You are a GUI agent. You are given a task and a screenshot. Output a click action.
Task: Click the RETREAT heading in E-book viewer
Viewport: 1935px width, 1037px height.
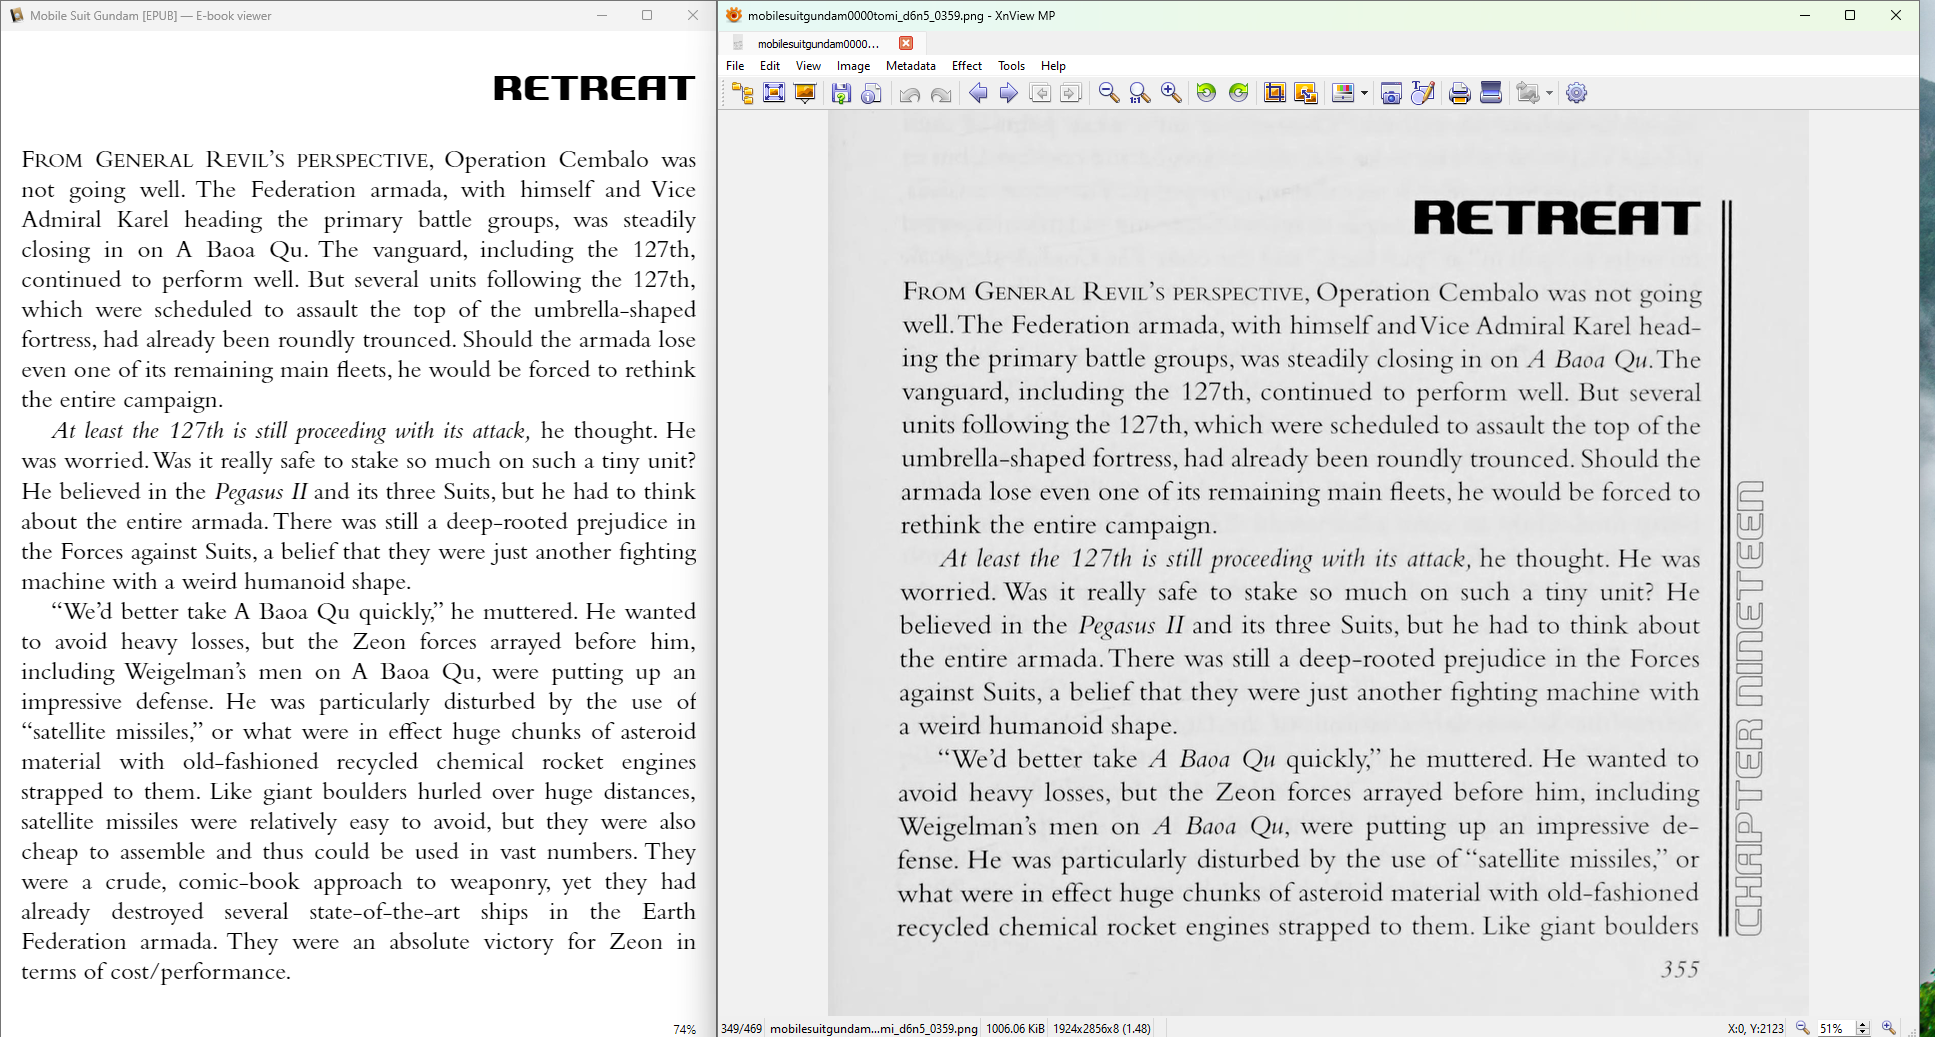pyautogui.click(x=594, y=88)
